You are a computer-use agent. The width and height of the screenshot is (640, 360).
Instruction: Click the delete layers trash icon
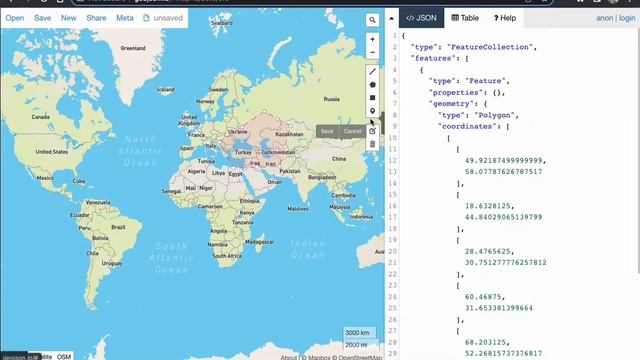[x=372, y=144]
